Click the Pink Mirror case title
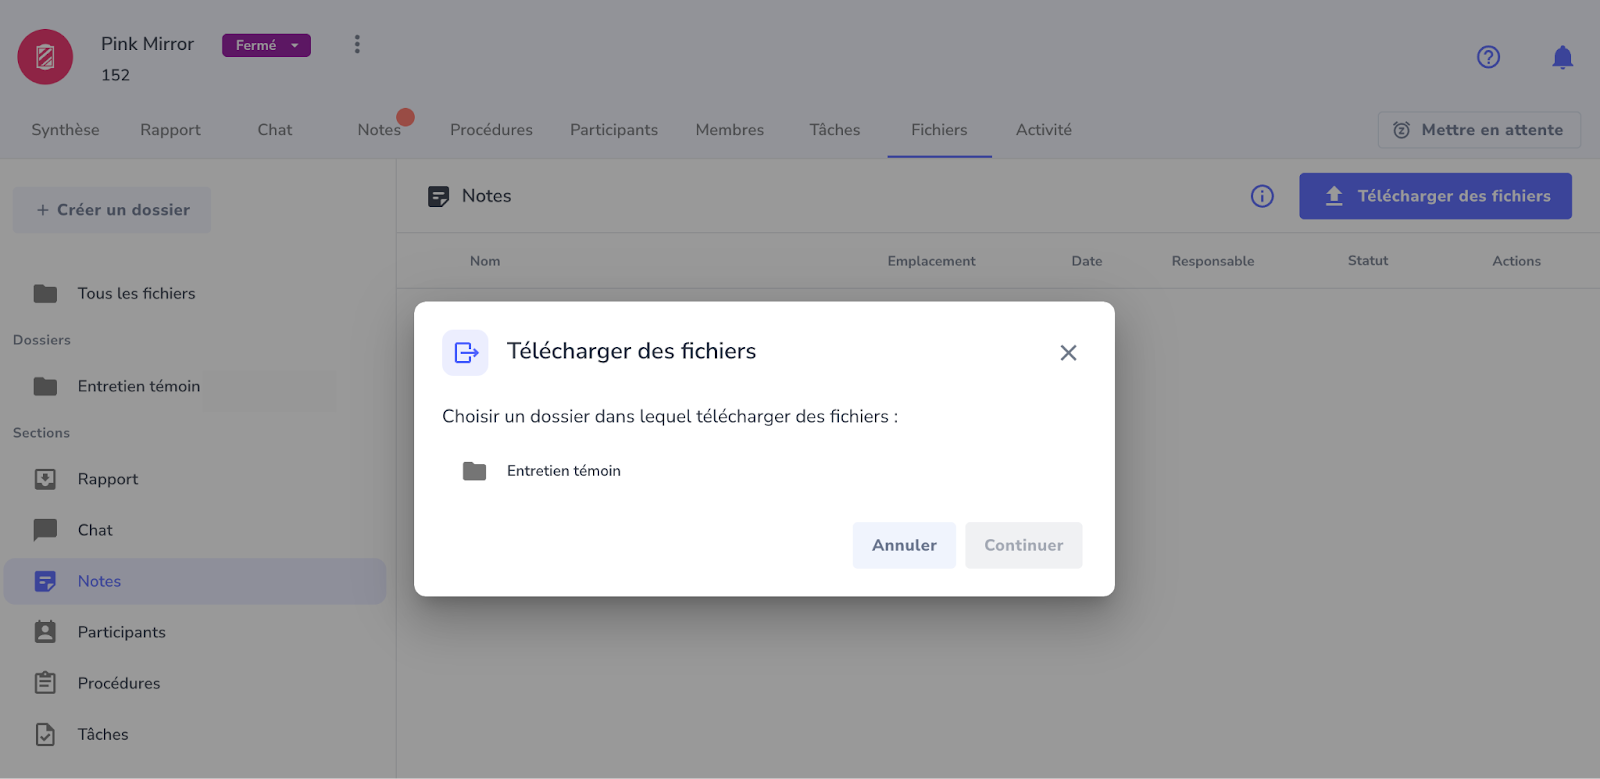The image size is (1600, 779). pos(147,44)
